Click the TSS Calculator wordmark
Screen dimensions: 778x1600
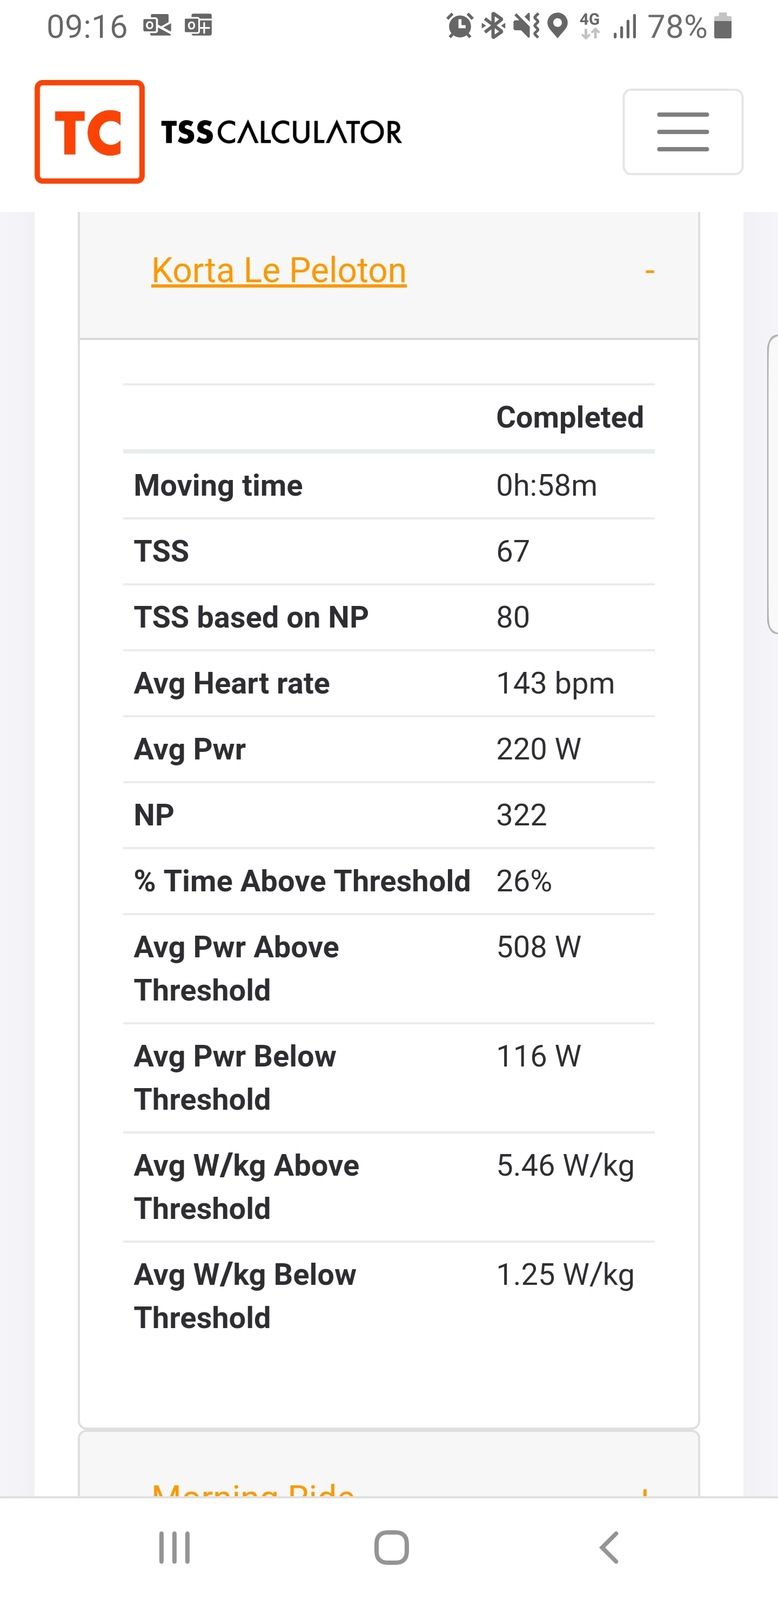click(x=281, y=132)
